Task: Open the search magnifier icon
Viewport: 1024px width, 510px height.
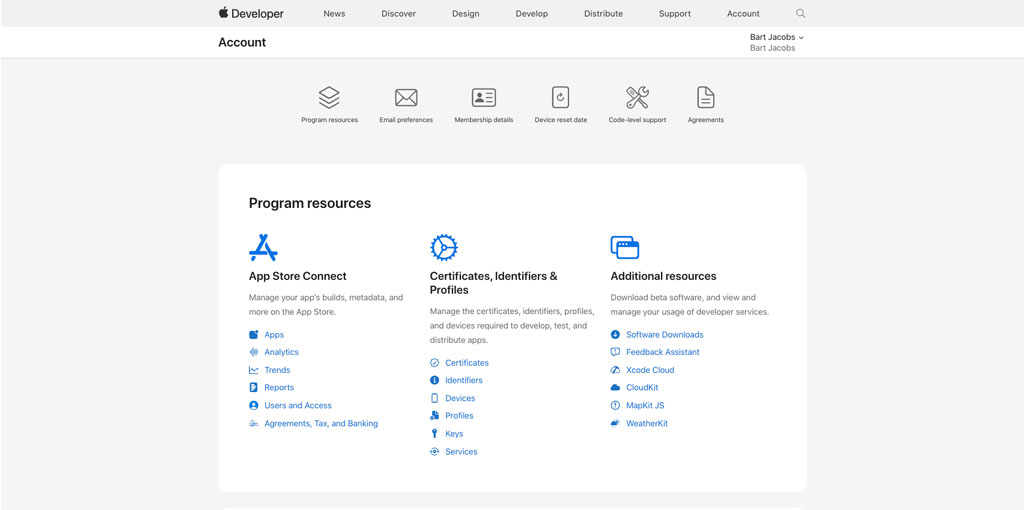Action: coord(801,13)
